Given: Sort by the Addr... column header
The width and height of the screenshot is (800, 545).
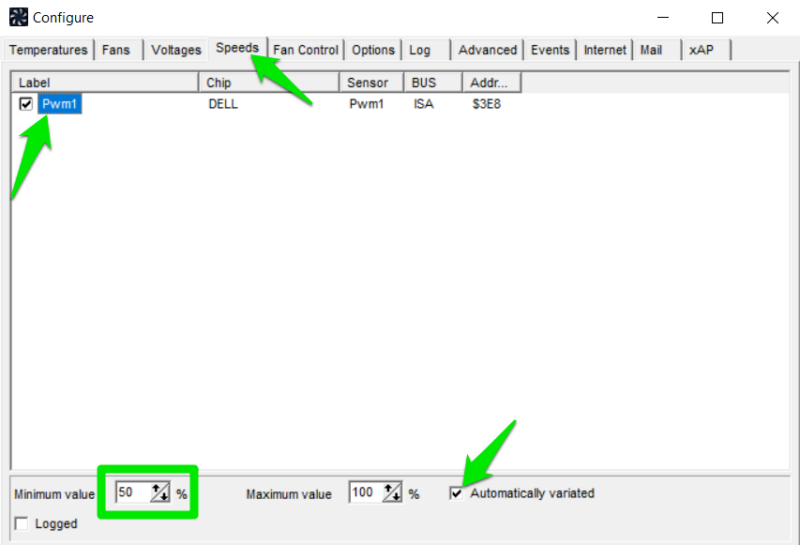Looking at the screenshot, I should (x=492, y=82).
